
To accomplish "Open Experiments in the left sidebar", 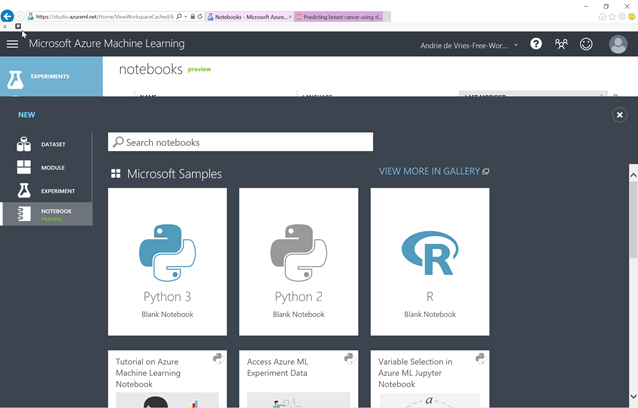I will point(51,76).
